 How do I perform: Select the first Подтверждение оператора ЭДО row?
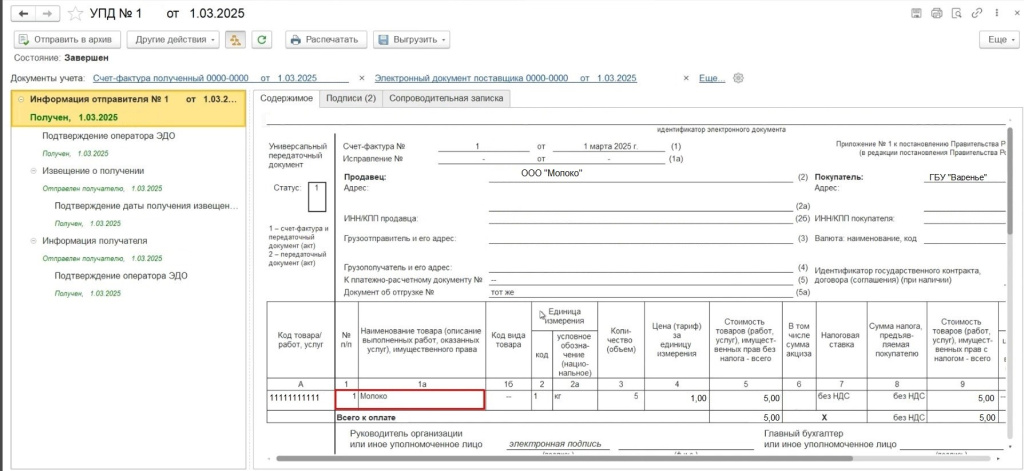(x=108, y=136)
